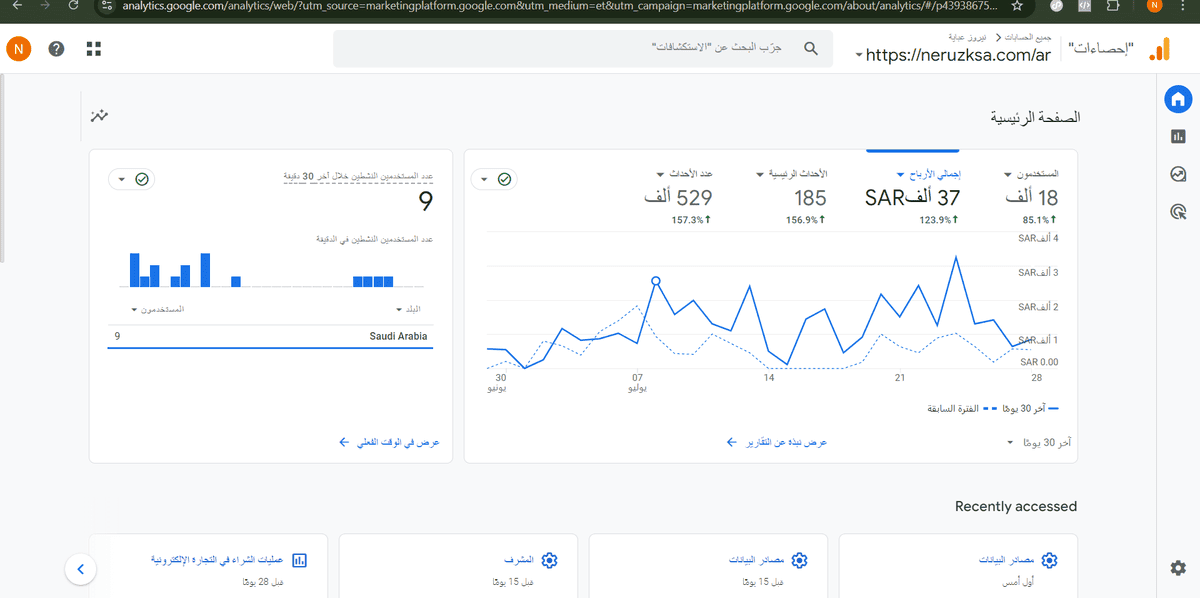The image size is (1200, 598).
Task: Click the Google Analytics logo
Action: tap(1158, 47)
